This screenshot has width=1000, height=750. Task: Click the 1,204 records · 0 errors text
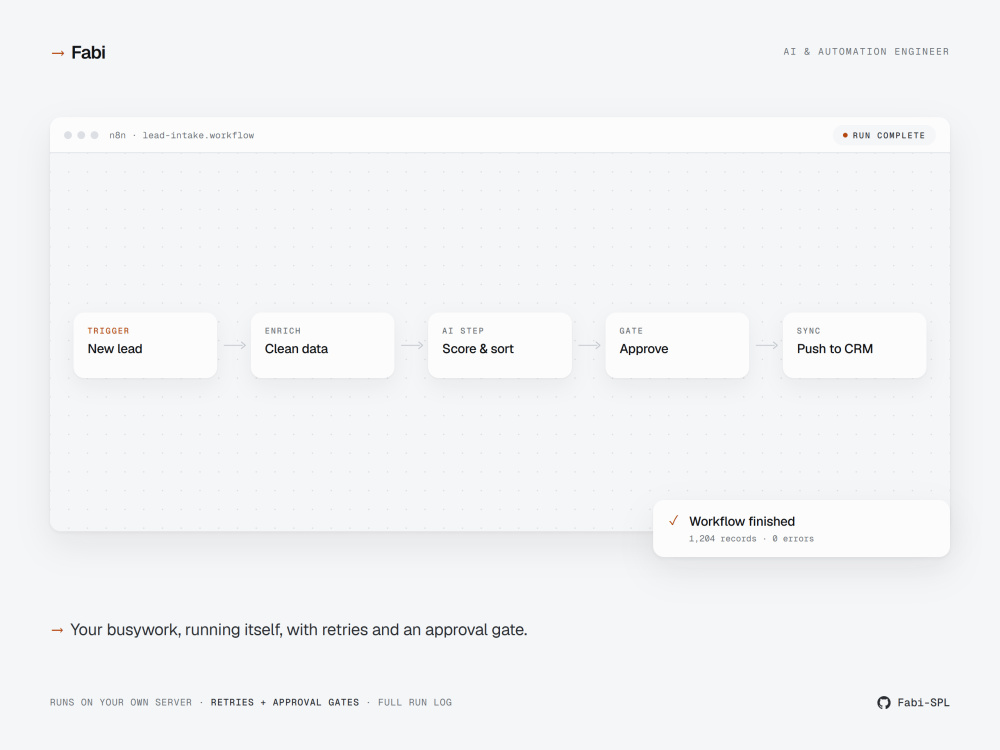coord(751,539)
